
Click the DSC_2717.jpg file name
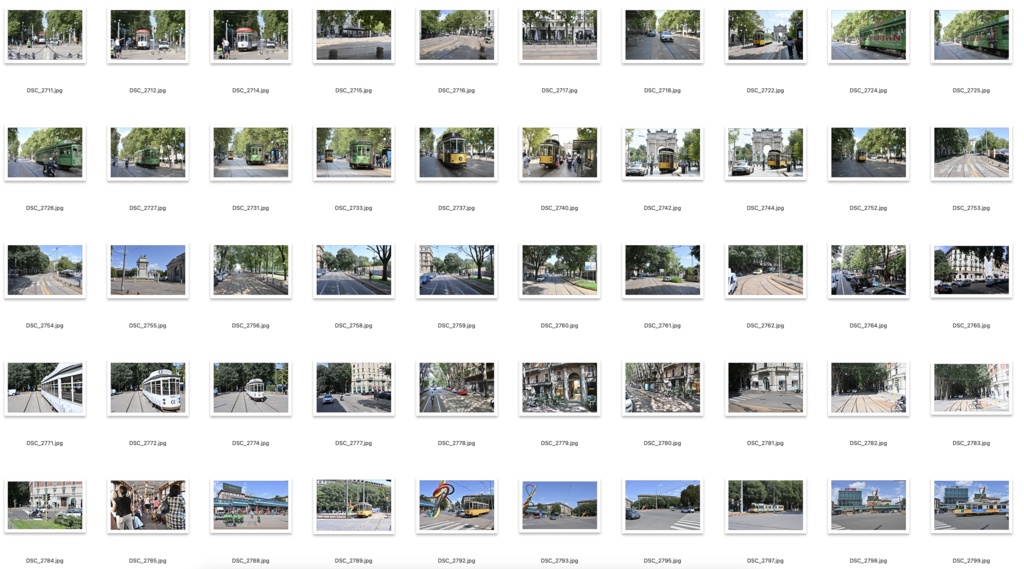pos(559,91)
